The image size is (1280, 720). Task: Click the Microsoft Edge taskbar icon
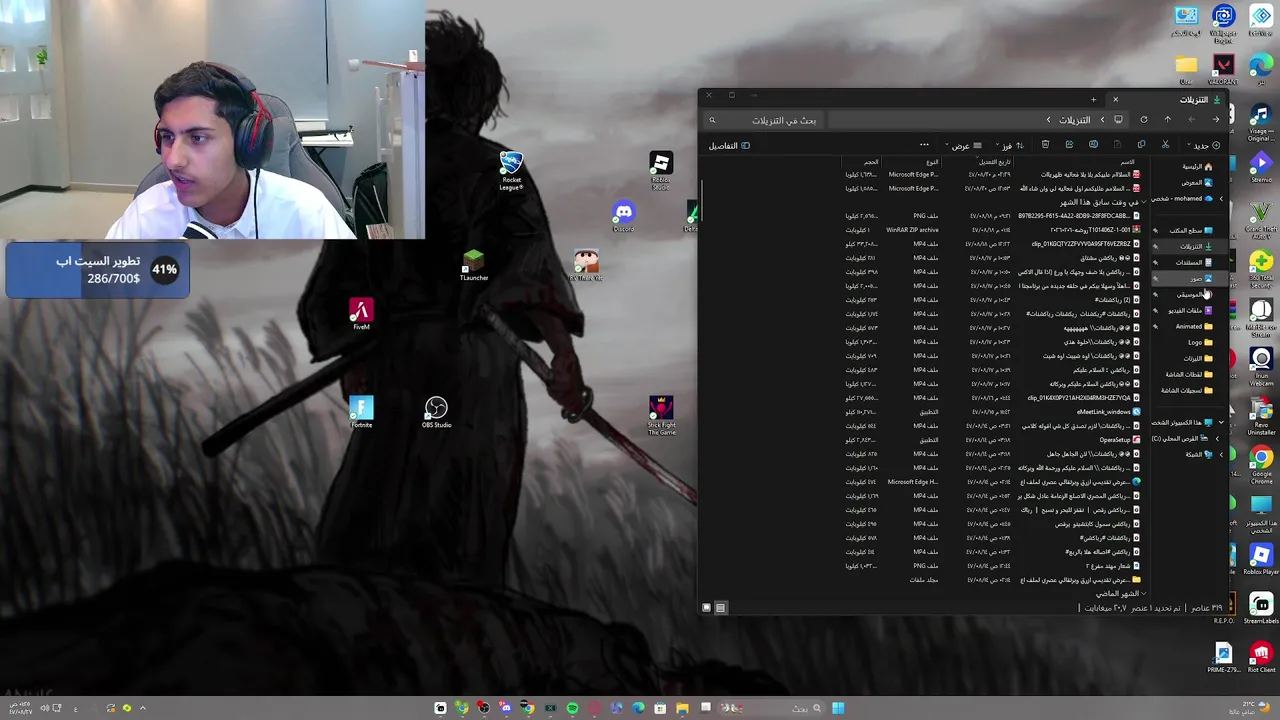pyautogui.click(x=638, y=708)
